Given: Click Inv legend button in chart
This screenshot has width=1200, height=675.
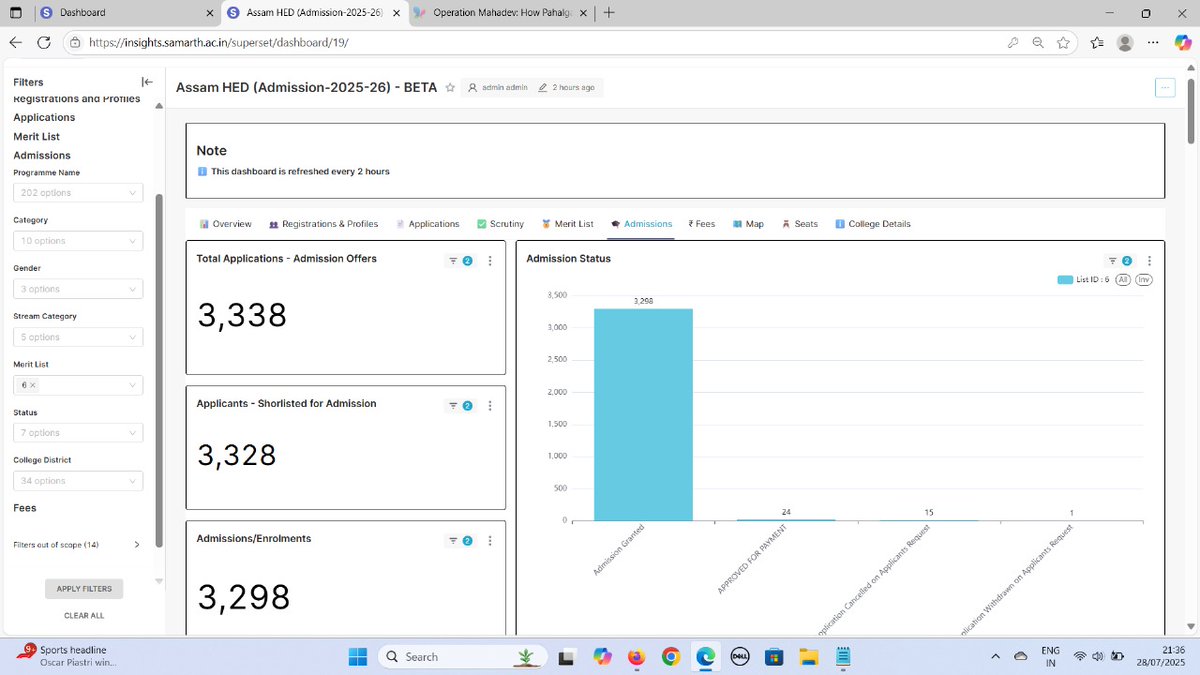Looking at the screenshot, I should click(1144, 280).
